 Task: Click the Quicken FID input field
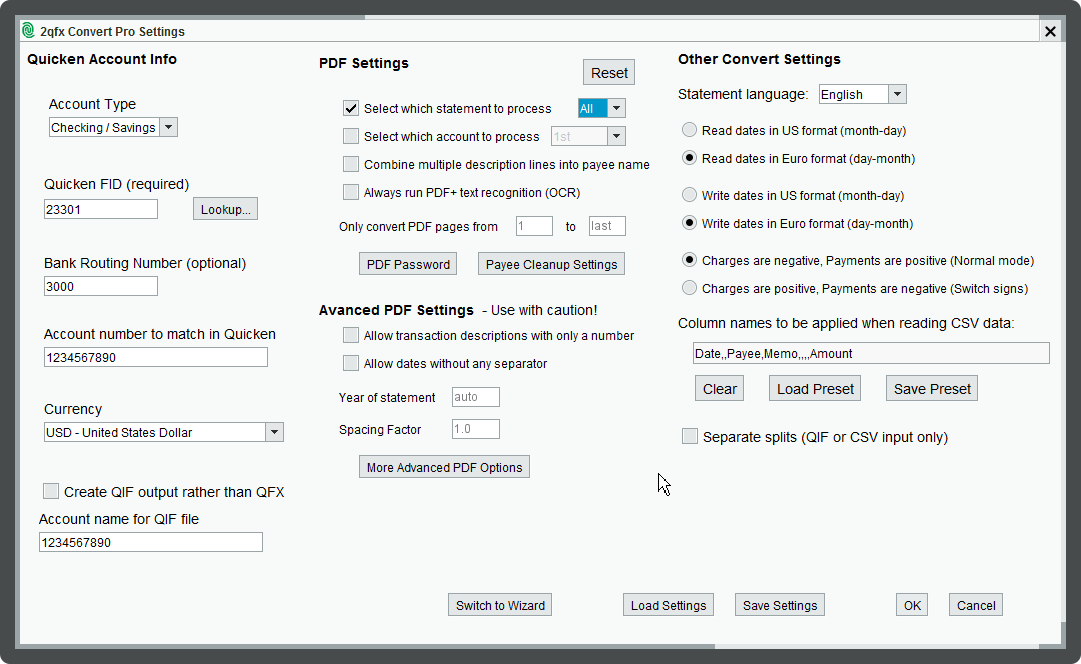101,210
